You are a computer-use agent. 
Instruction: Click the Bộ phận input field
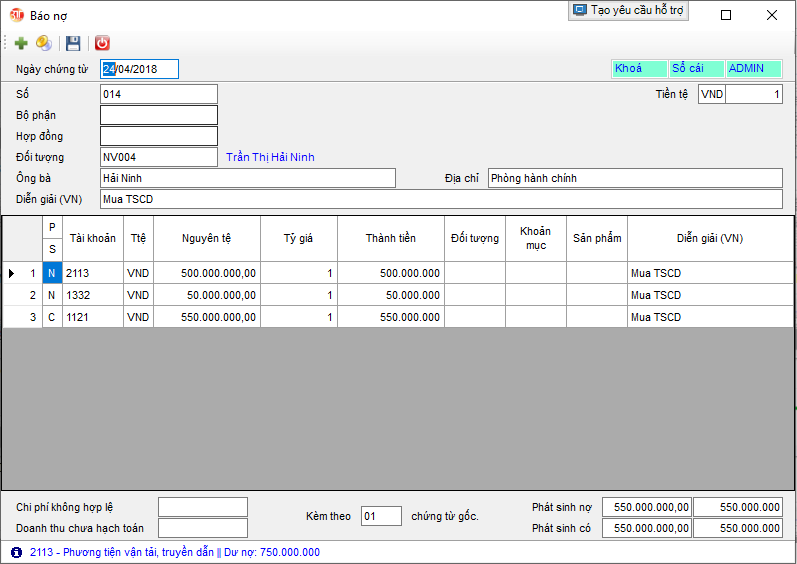click(x=158, y=115)
